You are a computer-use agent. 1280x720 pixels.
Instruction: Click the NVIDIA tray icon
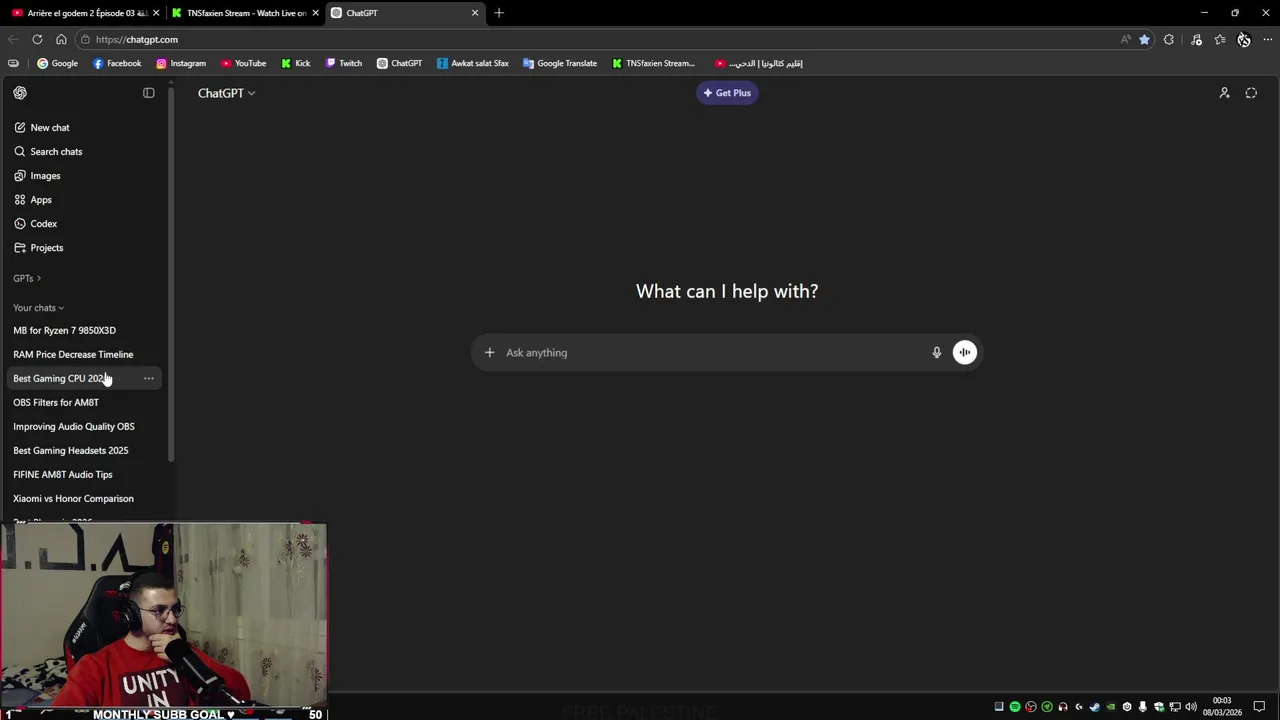click(x=1111, y=707)
